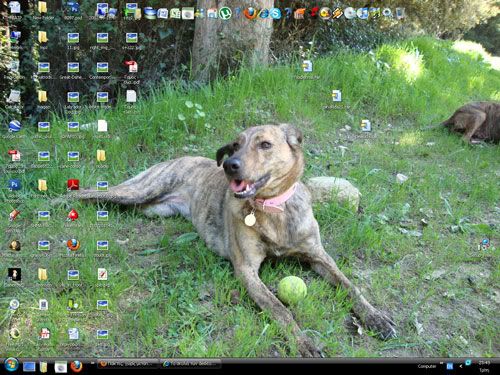Select the Adobe Photoshop desktop shortcut
The image size is (500, 375).
[x=14, y=189]
